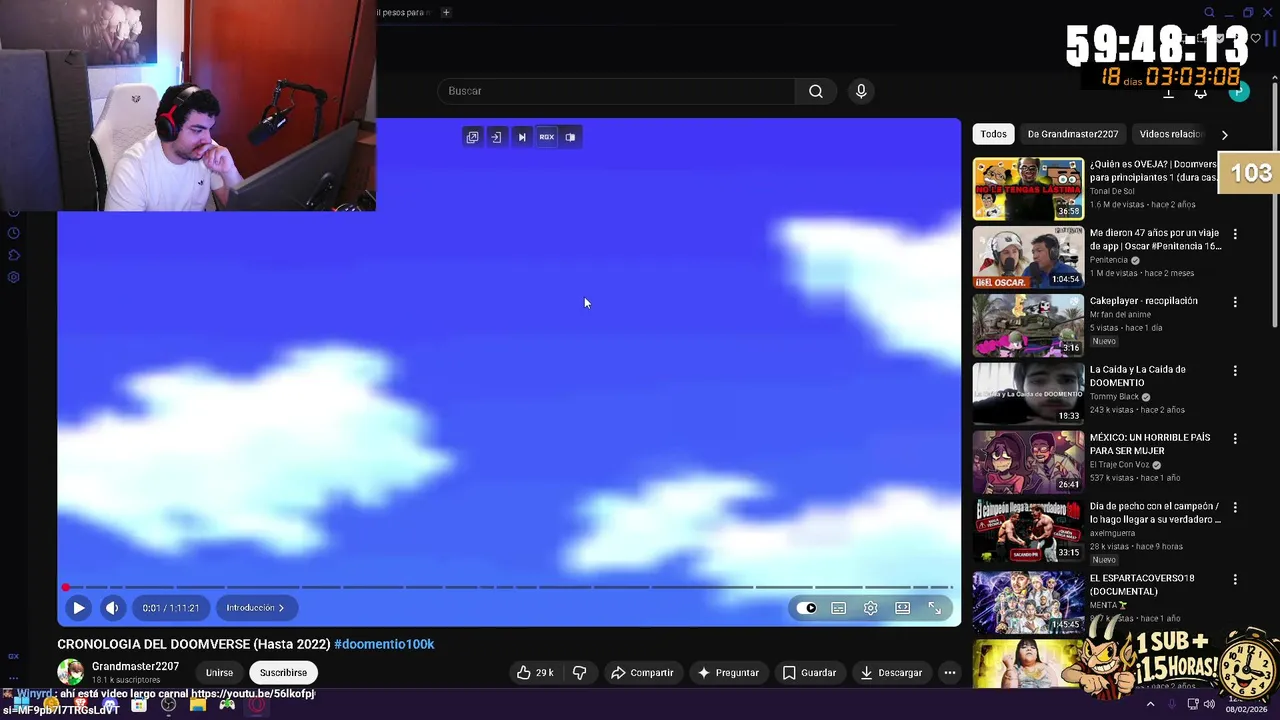Open the #doomentio100k hashtag link

(x=384, y=644)
